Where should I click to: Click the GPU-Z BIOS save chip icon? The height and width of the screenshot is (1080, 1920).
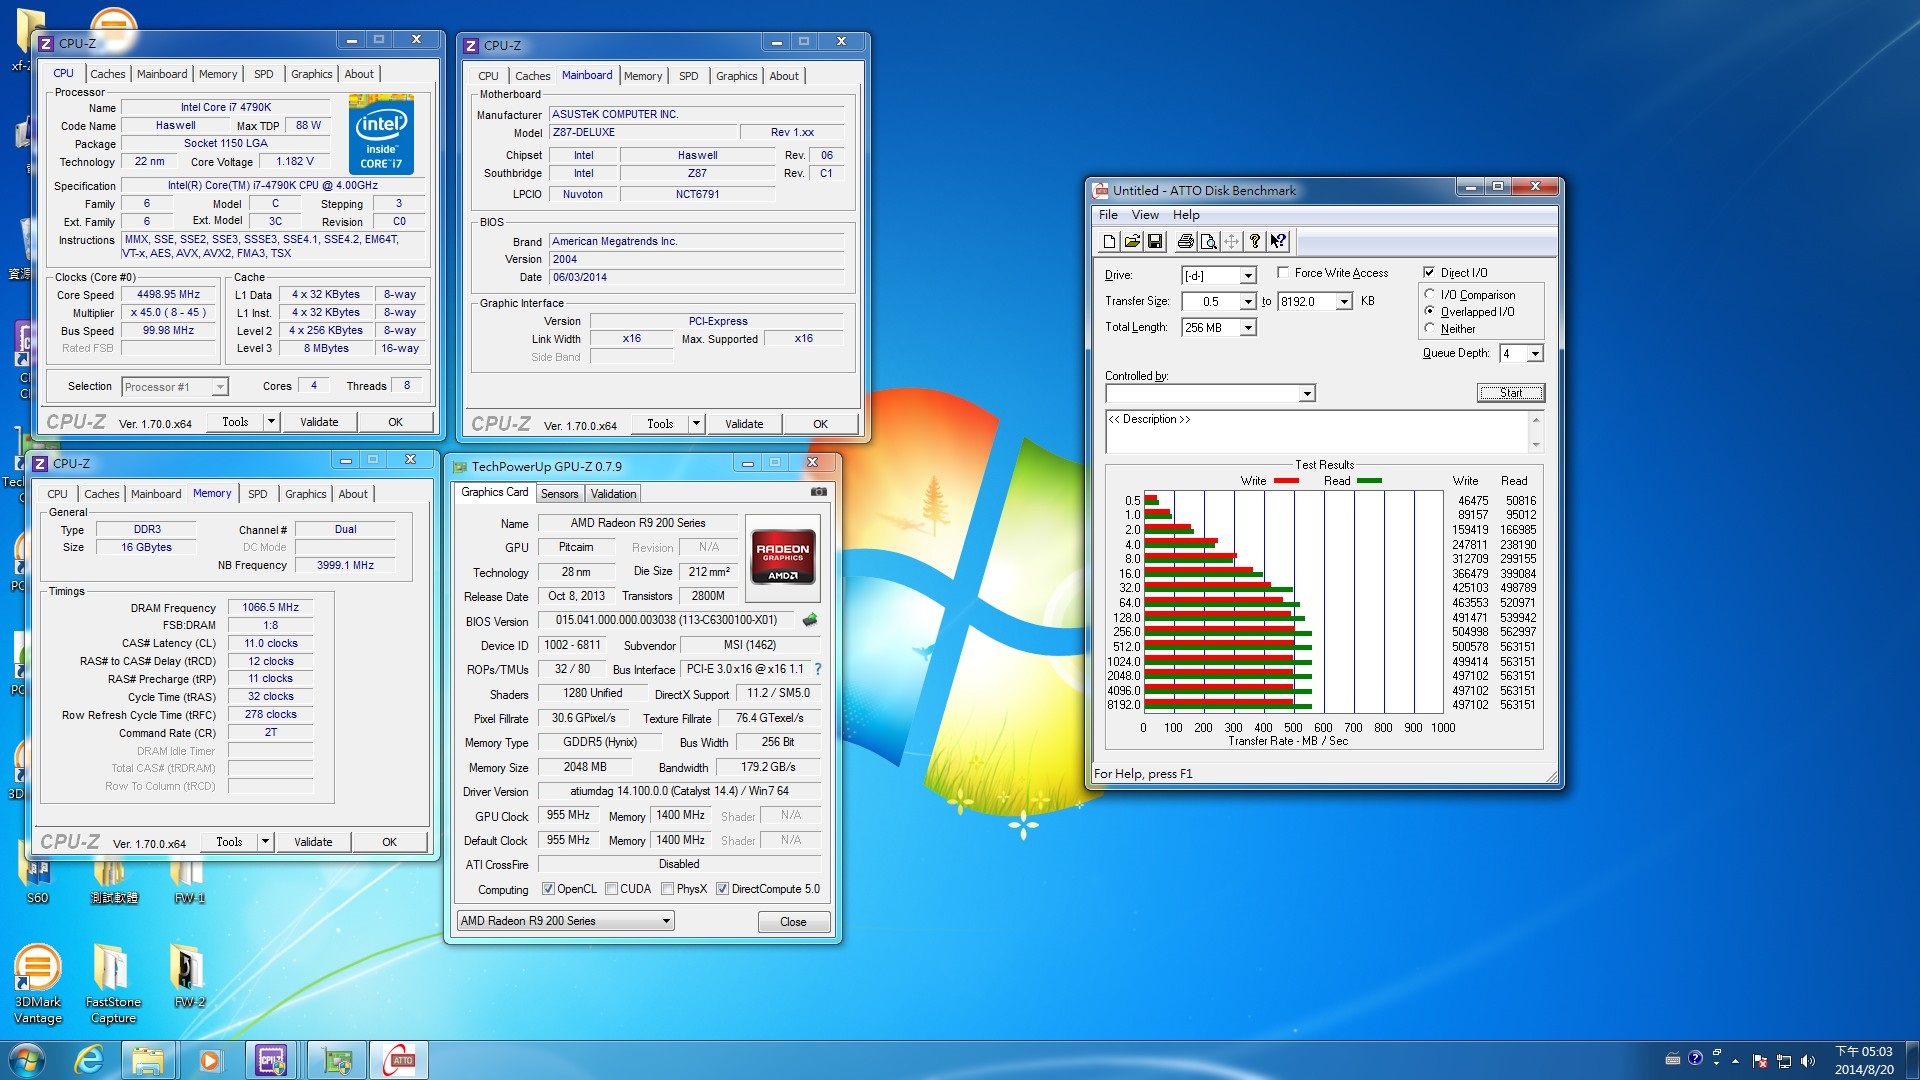[x=810, y=620]
